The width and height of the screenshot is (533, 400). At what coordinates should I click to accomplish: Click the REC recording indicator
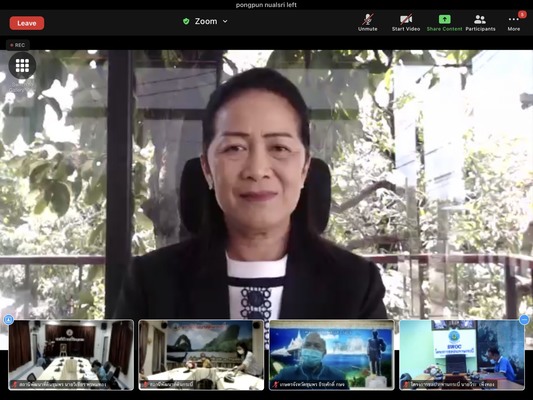point(17,45)
